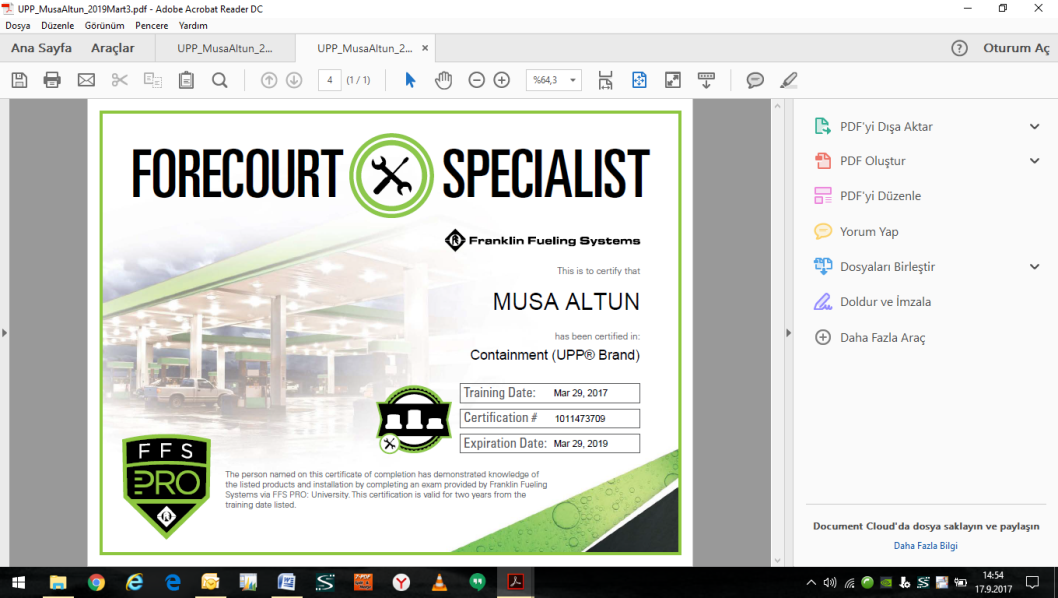Click the page number input field
1058x598 pixels.
click(329, 80)
